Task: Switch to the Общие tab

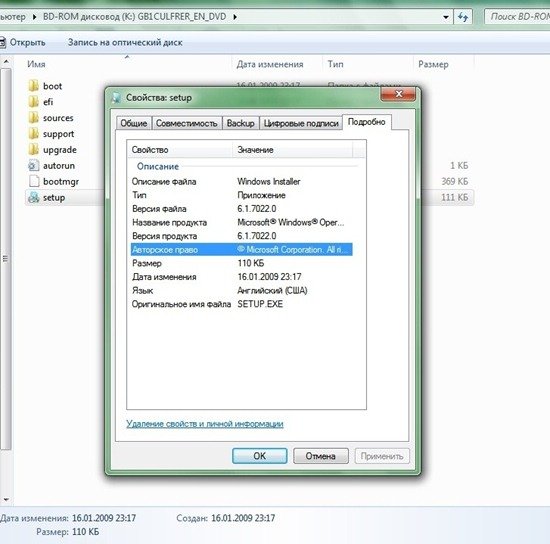Action: pyautogui.click(x=134, y=123)
